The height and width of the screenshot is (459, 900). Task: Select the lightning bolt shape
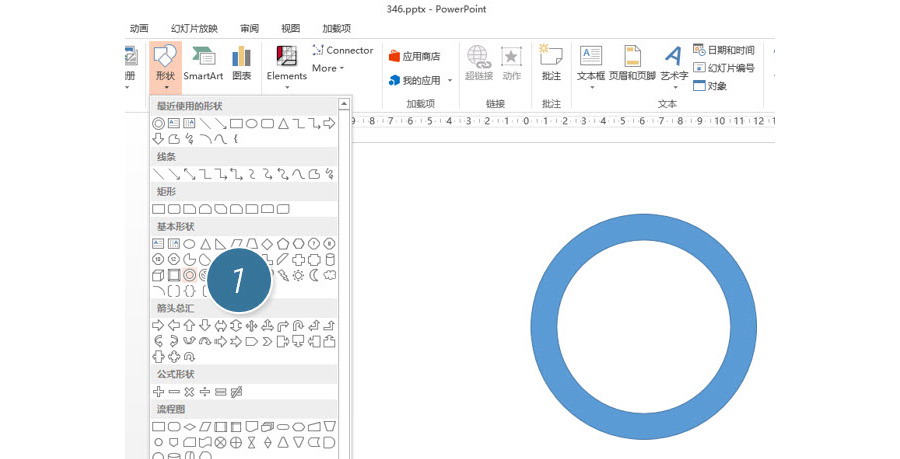(x=283, y=275)
